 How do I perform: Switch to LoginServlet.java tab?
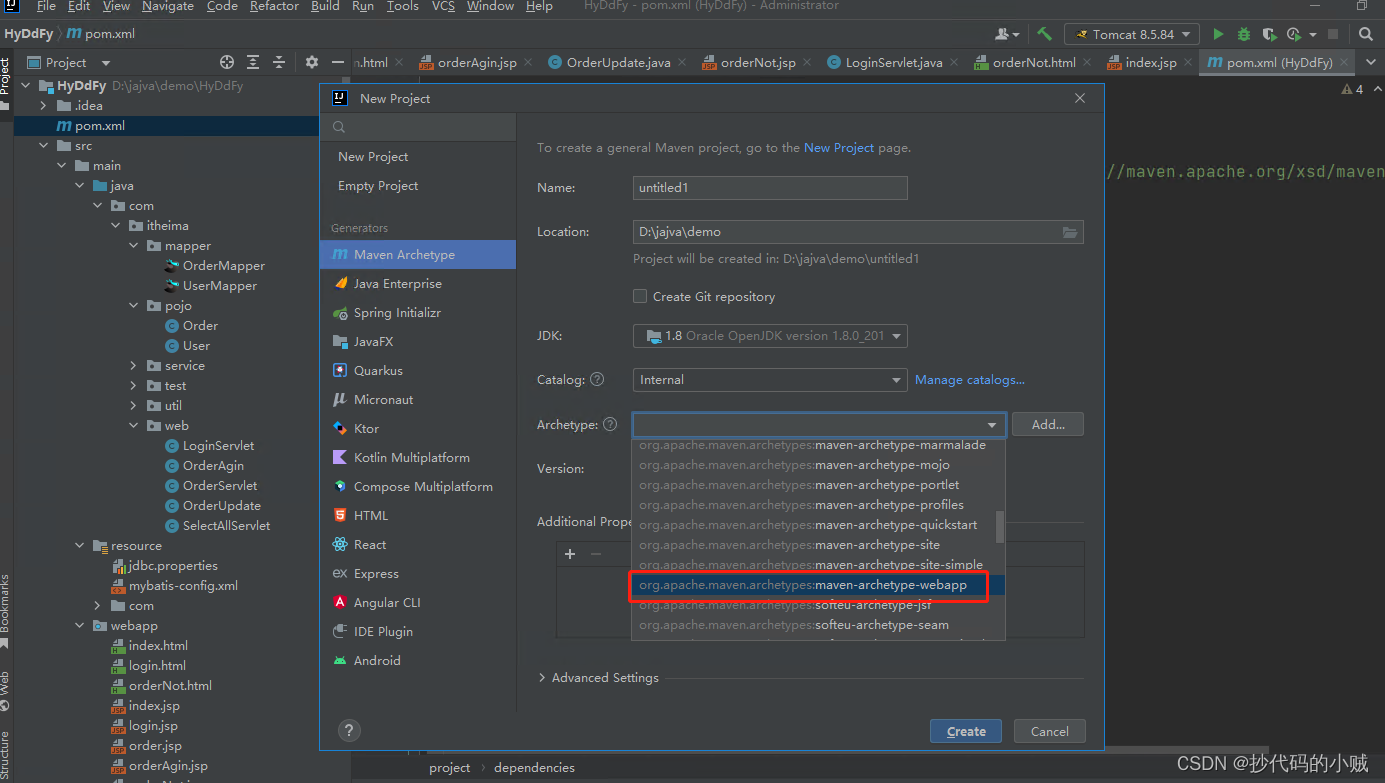[893, 62]
